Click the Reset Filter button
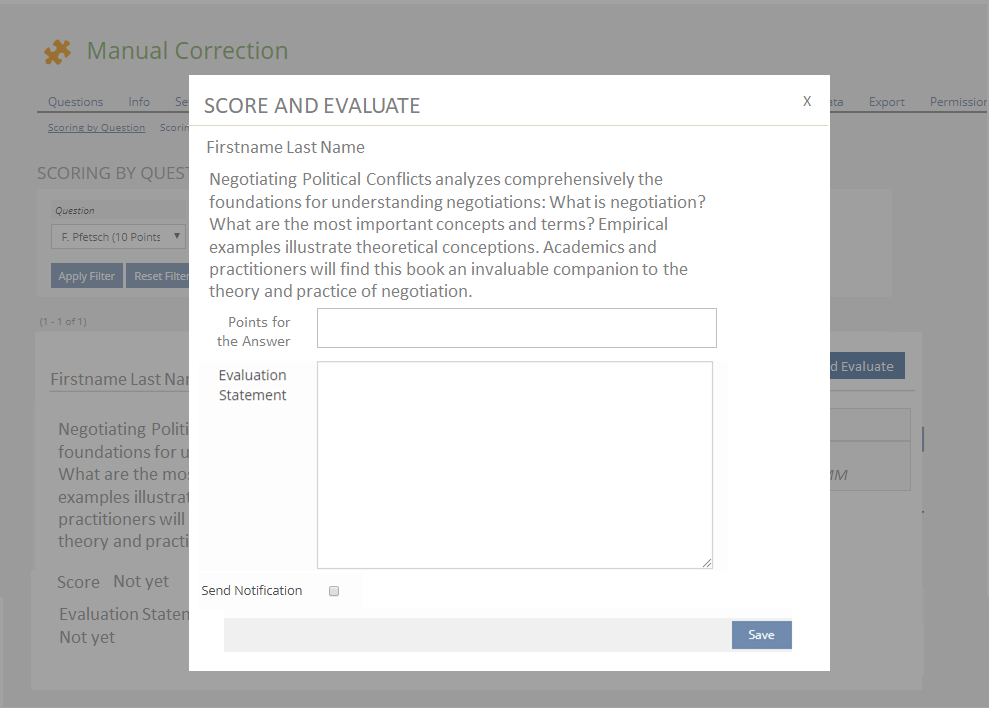 tap(157, 276)
